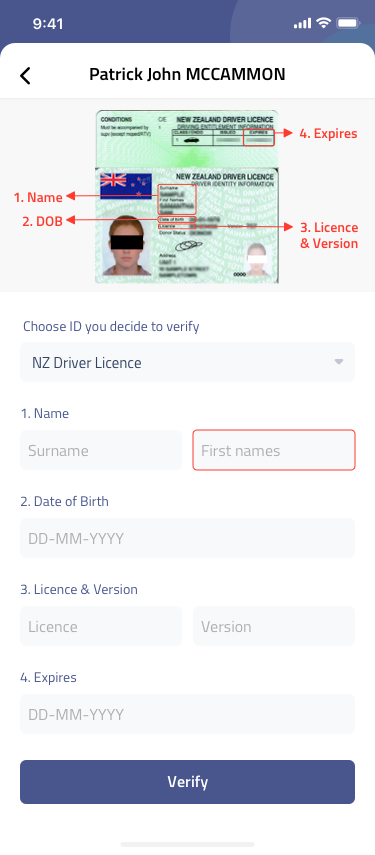375x855 pixels.
Task: Click the 9:41 status bar clock
Action: 48,24
